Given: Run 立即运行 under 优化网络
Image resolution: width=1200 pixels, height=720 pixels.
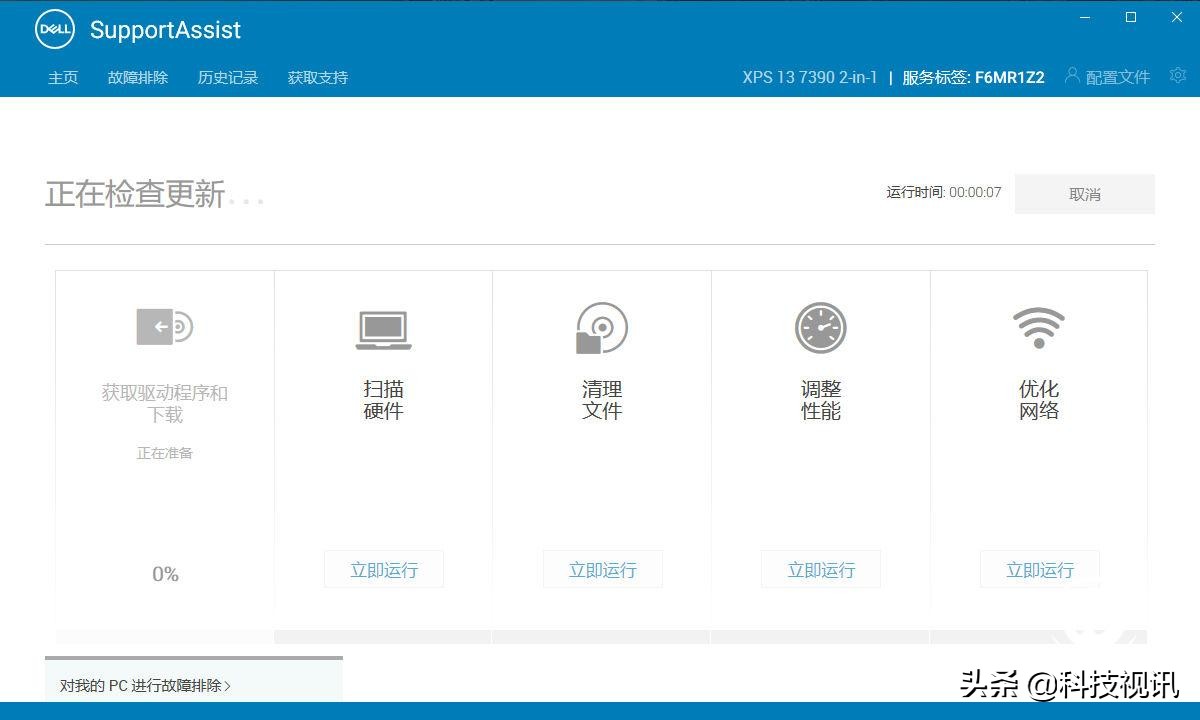Looking at the screenshot, I should tap(1039, 569).
